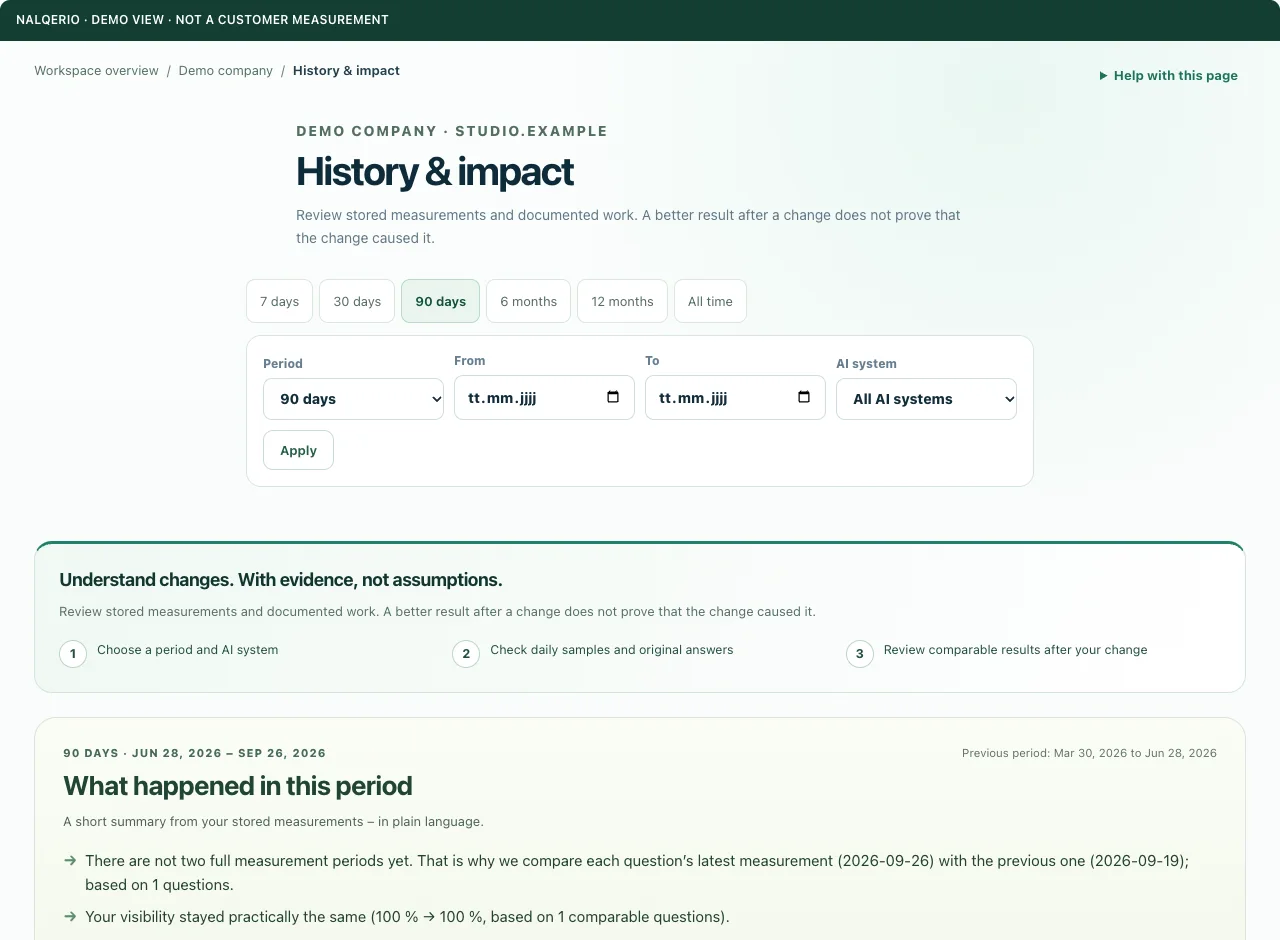The width and height of the screenshot is (1280, 940).
Task: Click 'Check daily samples and original answers'
Action: tap(612, 650)
